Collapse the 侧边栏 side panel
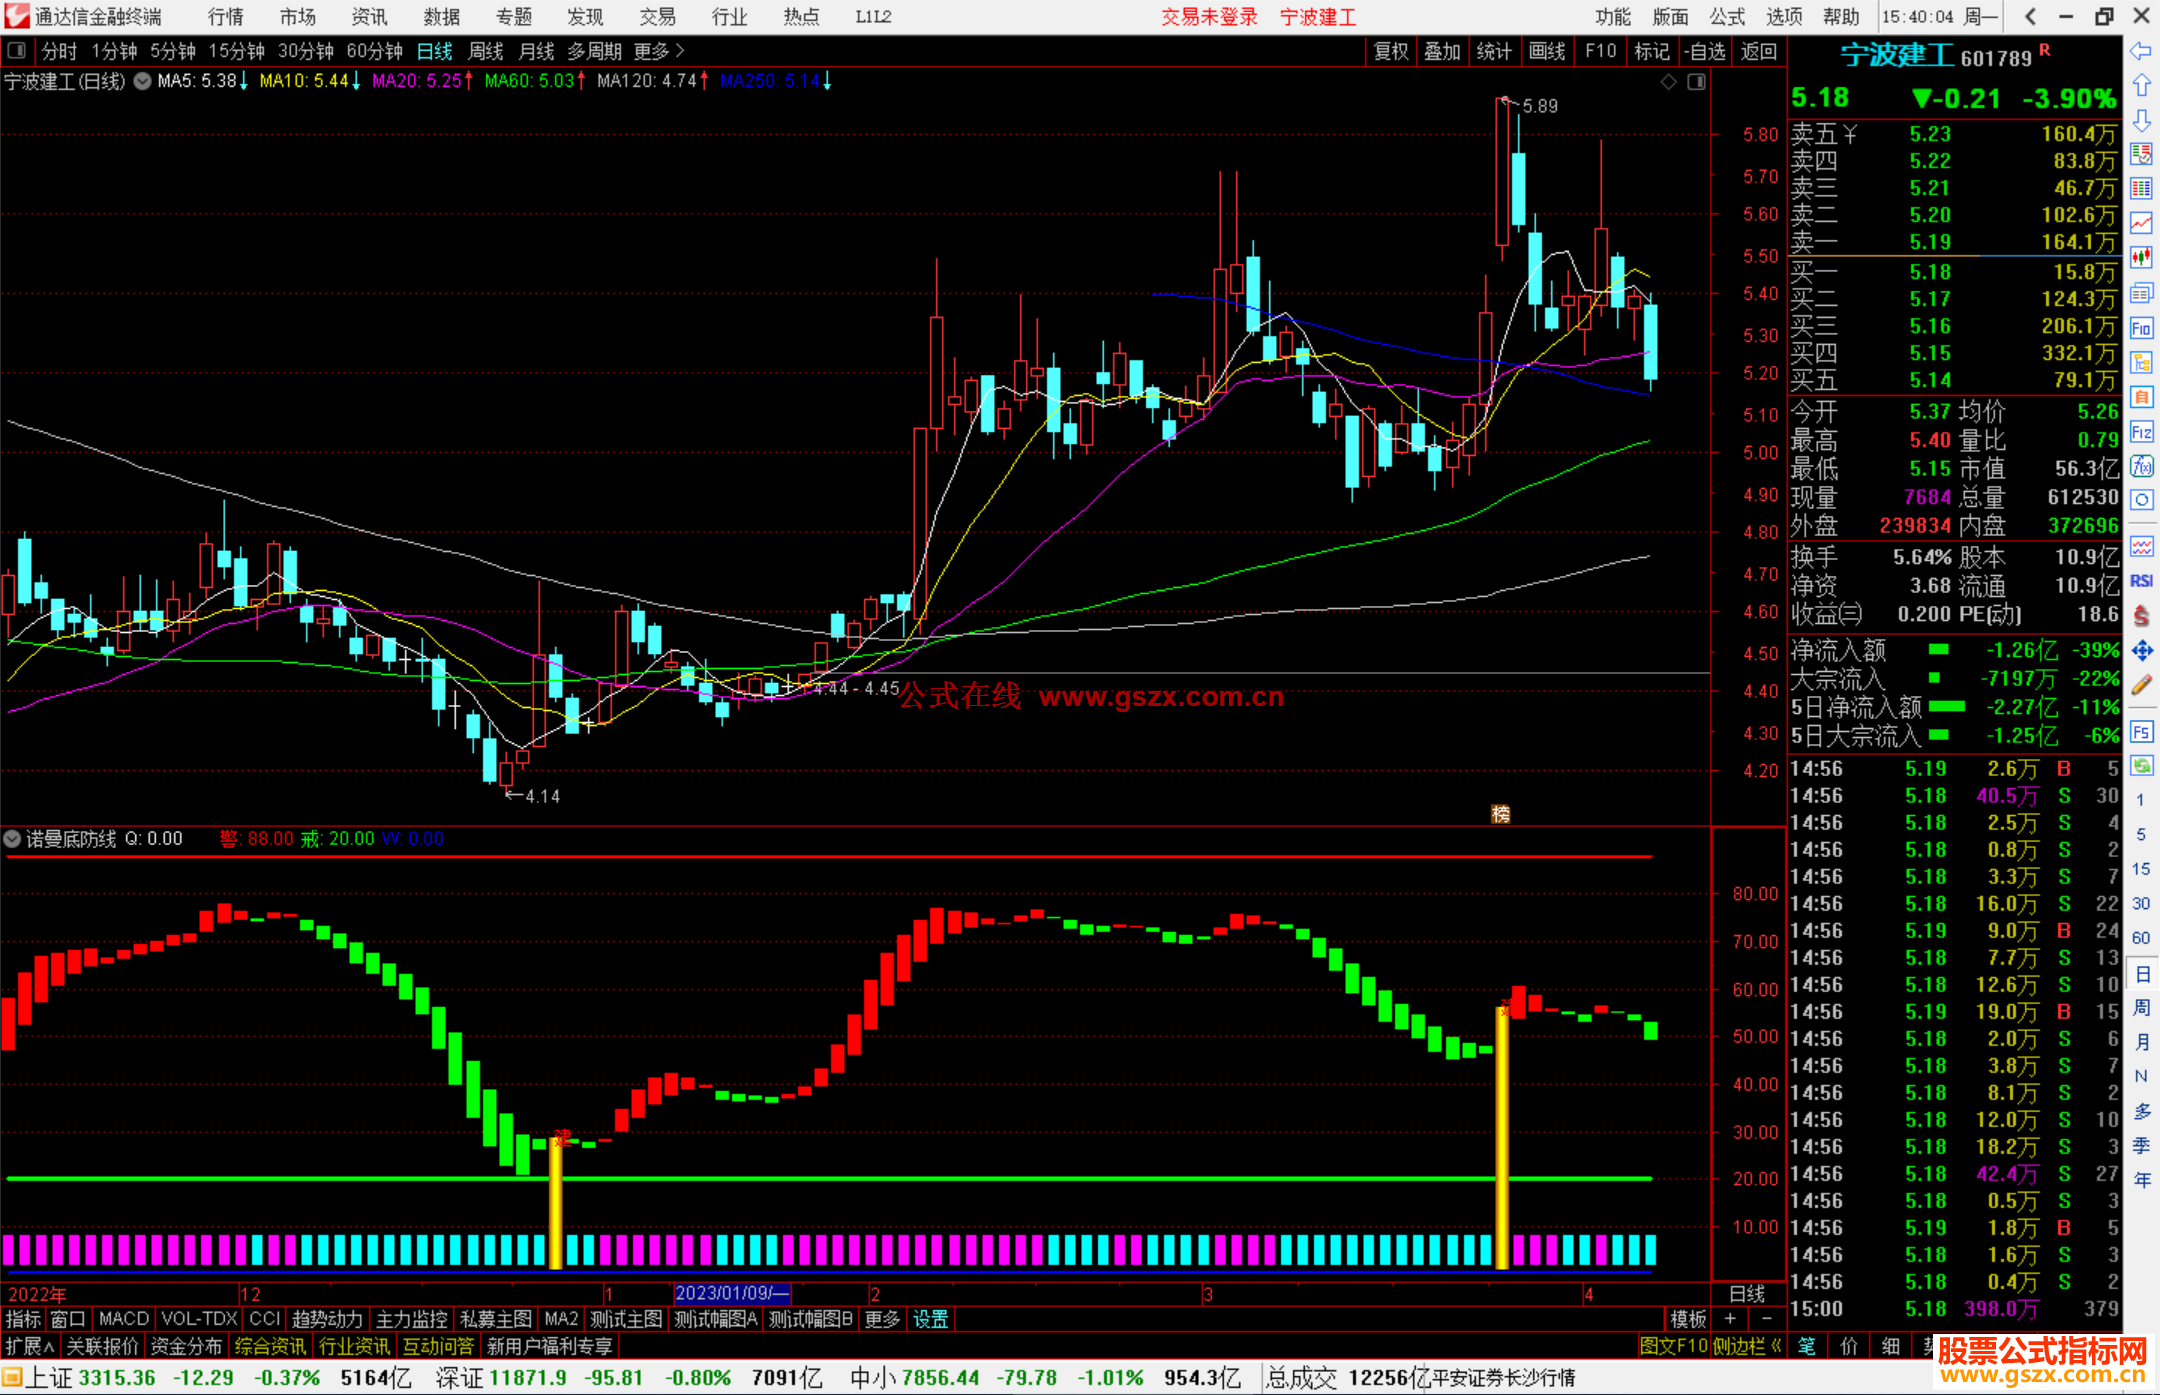Viewport: 2160px width, 1395px height. tap(1748, 1347)
